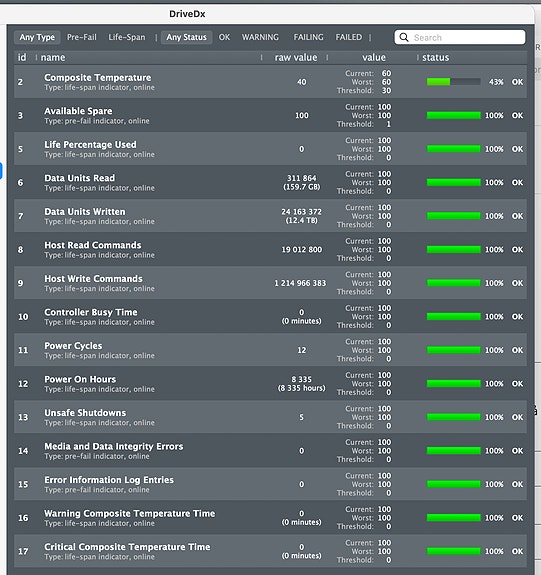The image size is (541, 575).
Task: Show only FAILING status indicators
Action: (308, 37)
